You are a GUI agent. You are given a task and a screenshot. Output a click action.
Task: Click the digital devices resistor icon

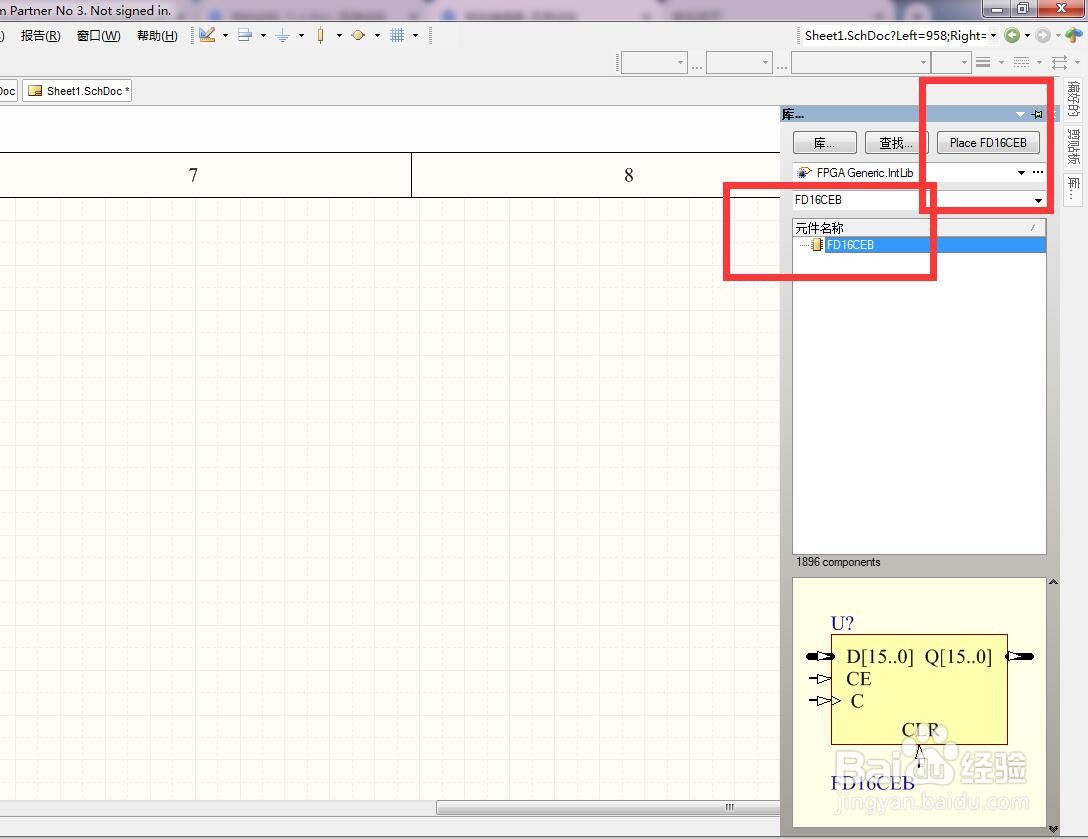(x=320, y=35)
